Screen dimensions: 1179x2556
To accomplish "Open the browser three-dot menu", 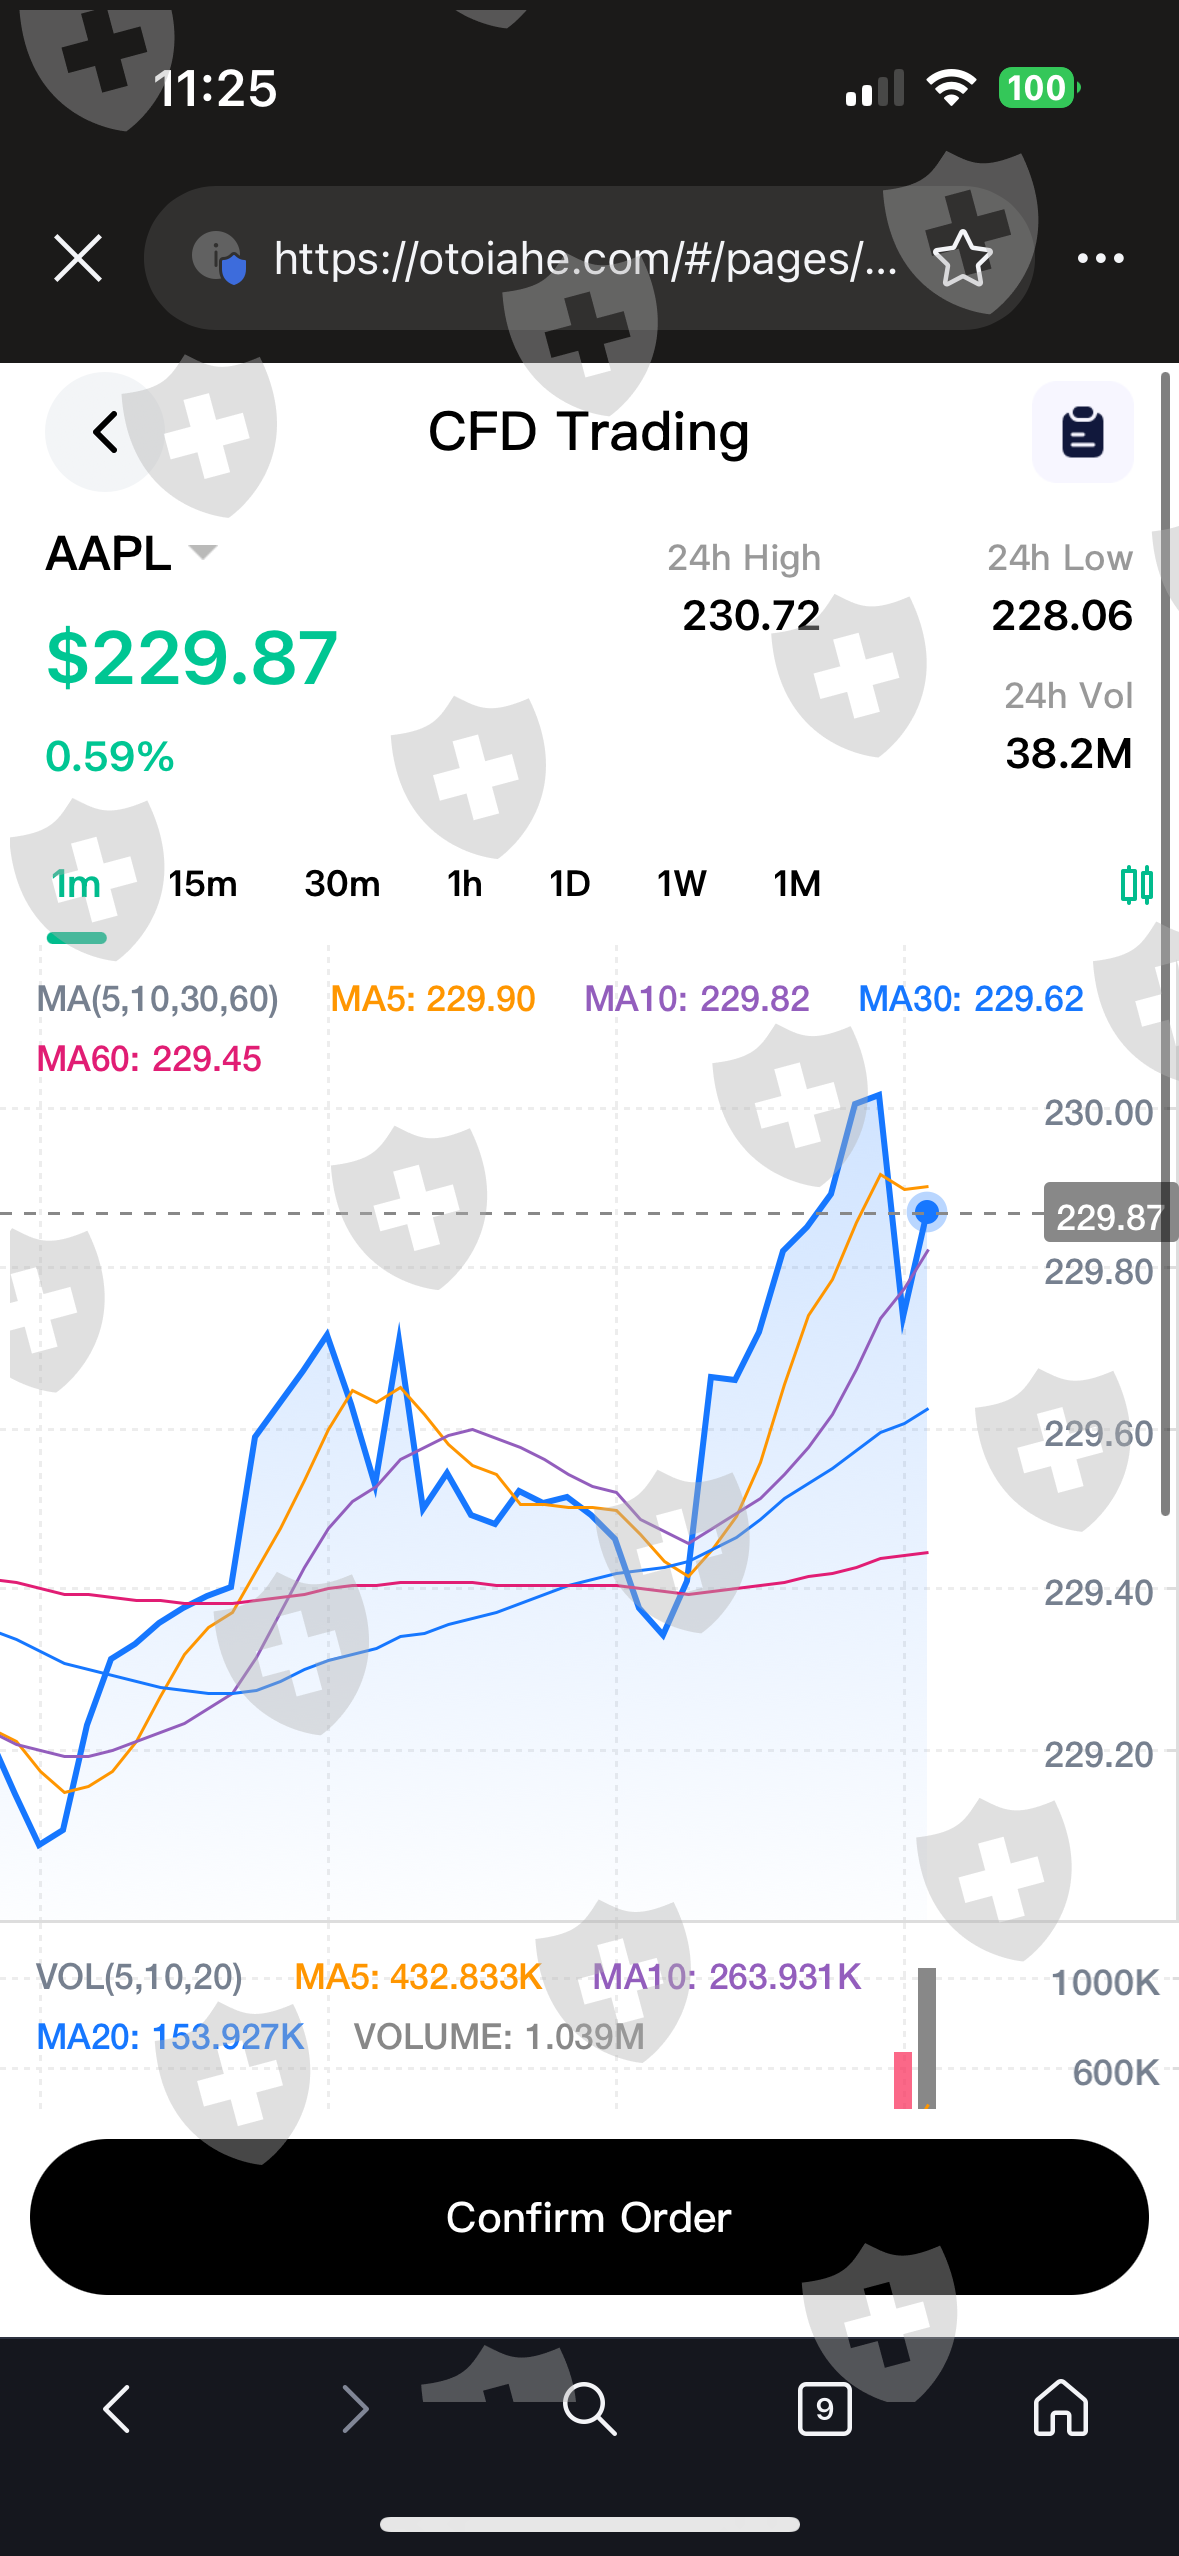I will [x=1100, y=259].
